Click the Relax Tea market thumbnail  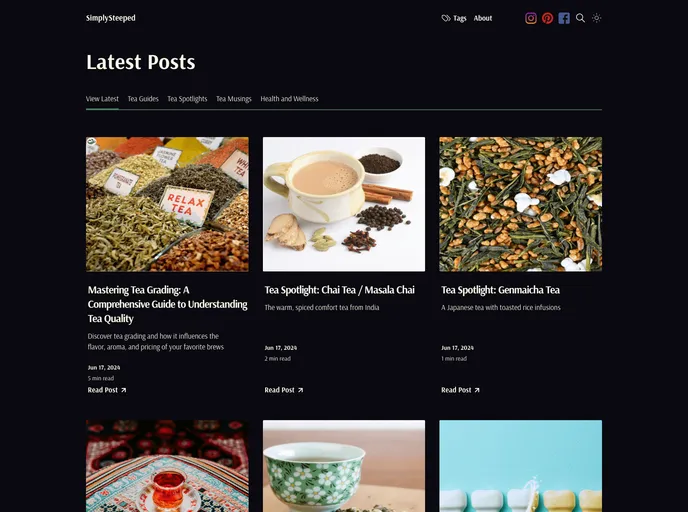(167, 204)
